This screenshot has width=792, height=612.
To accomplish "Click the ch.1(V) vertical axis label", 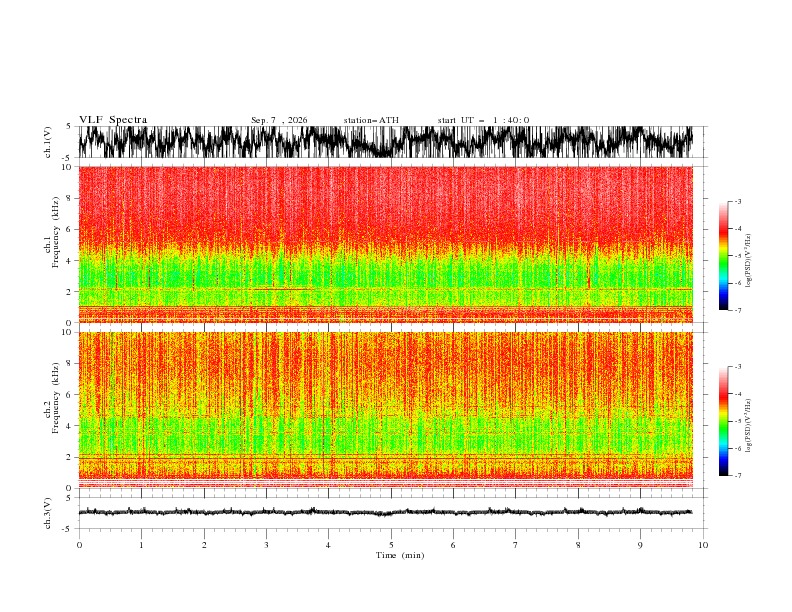I will coord(47,142).
